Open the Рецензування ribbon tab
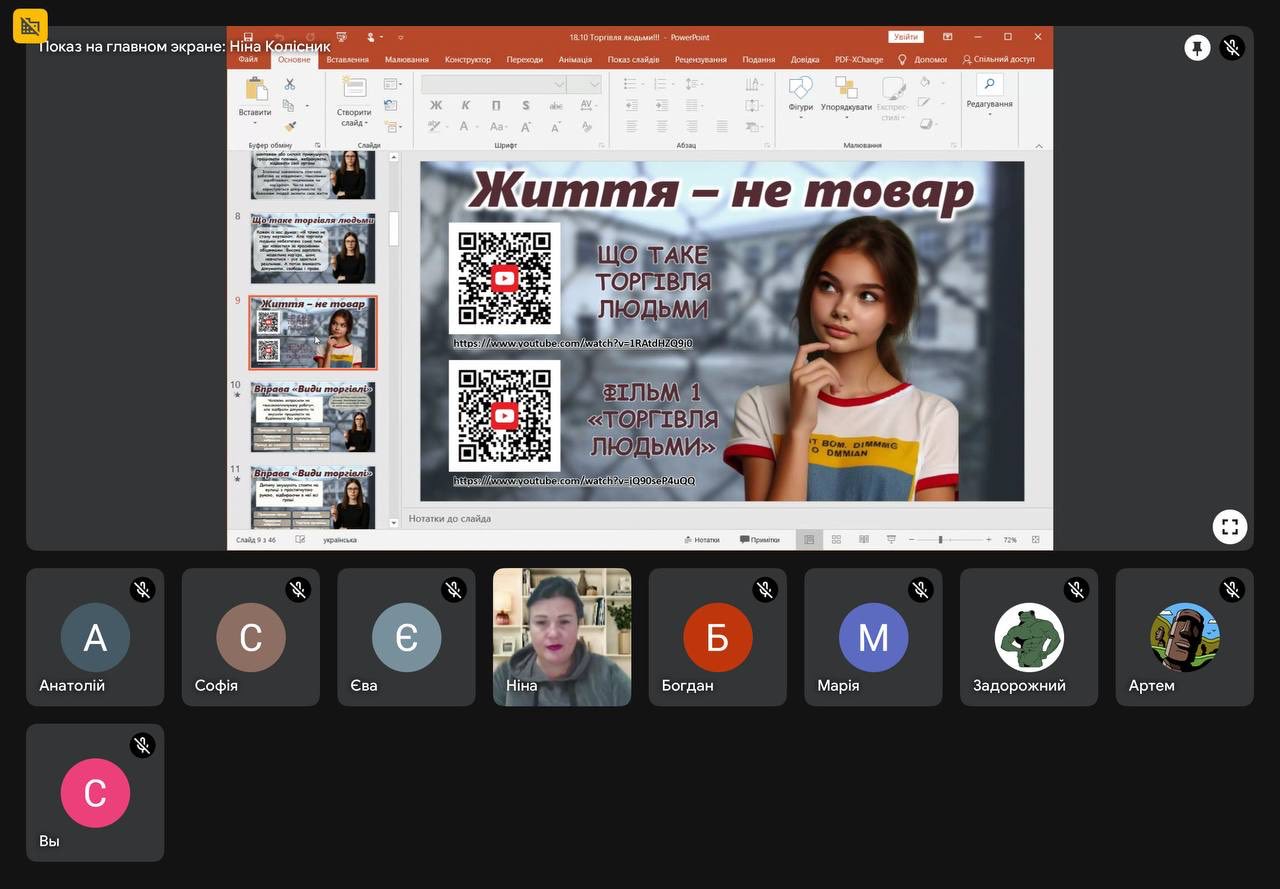 click(701, 59)
